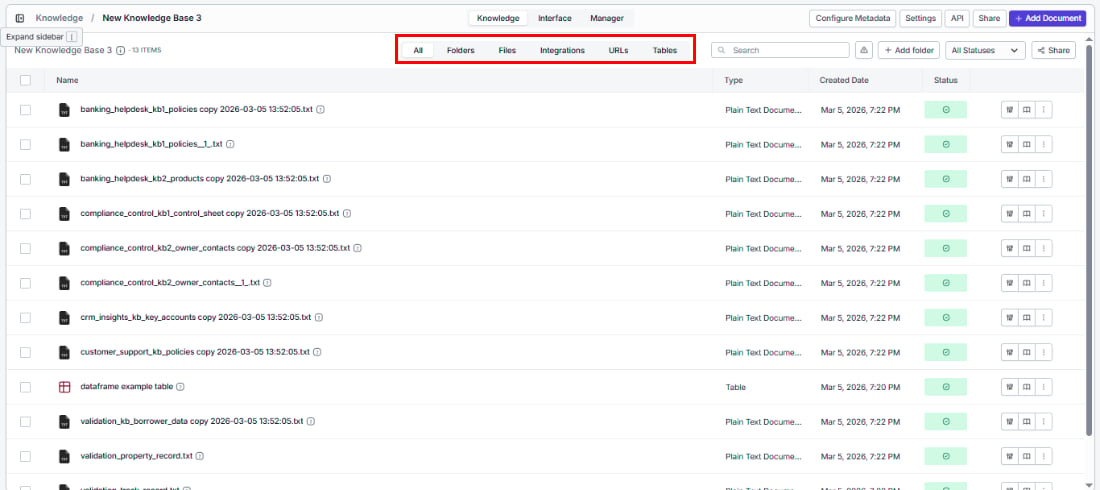Check the box for compliance_control_kb2_owner_contacts copy file
The width and height of the screenshot is (1100, 490).
click(25, 248)
